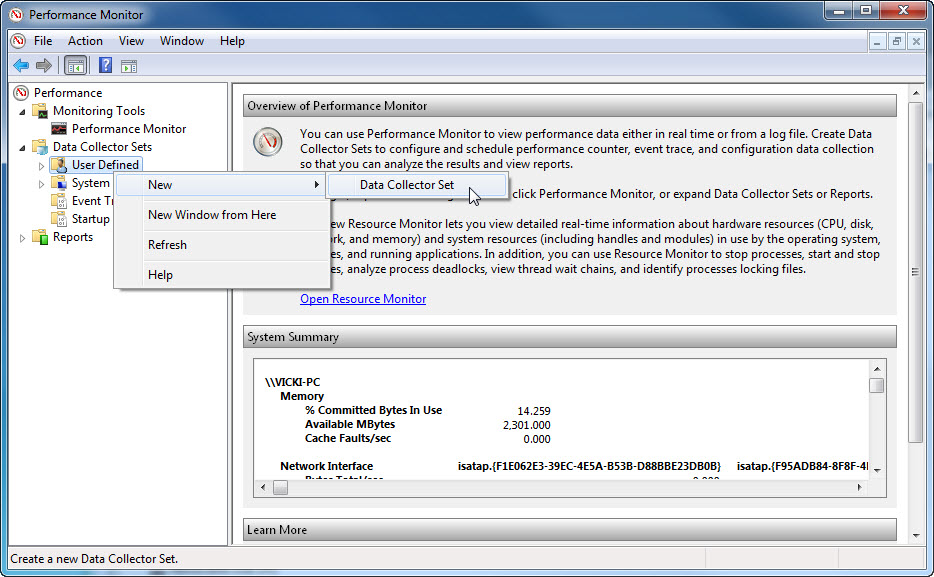This screenshot has height=577, width=934.
Task: Click the app icon in the title bar
Action: coord(16,14)
